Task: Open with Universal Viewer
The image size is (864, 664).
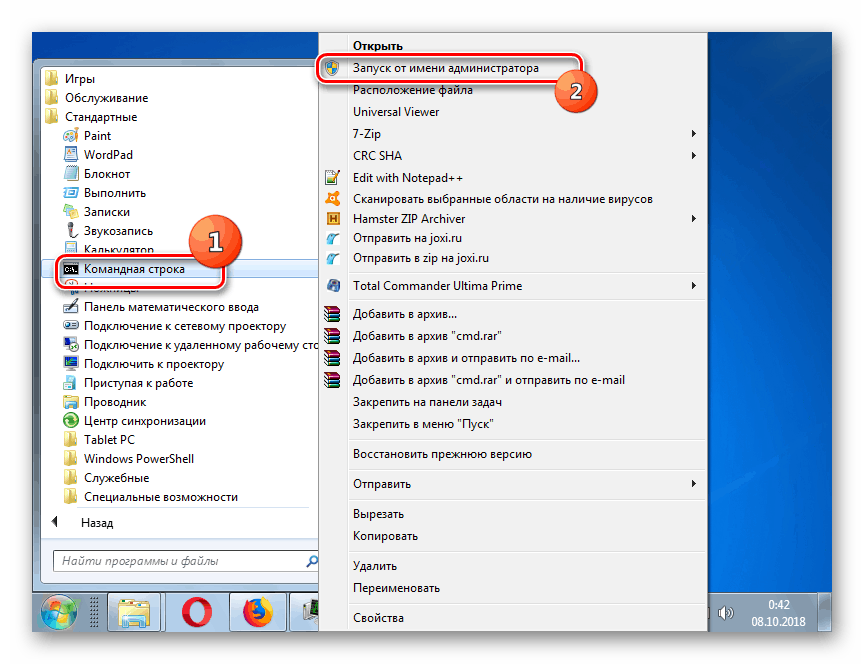Action: (x=396, y=112)
